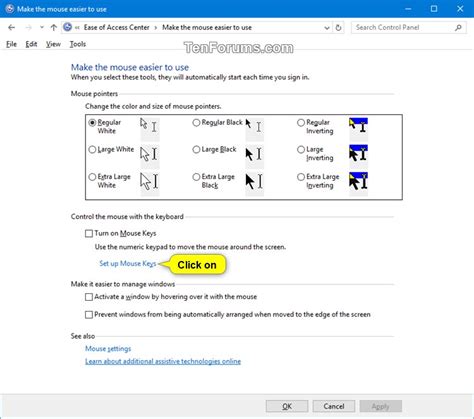474x419 pixels.
Task: Click 'Make the mouse easier to use' heading
Action: (130, 67)
